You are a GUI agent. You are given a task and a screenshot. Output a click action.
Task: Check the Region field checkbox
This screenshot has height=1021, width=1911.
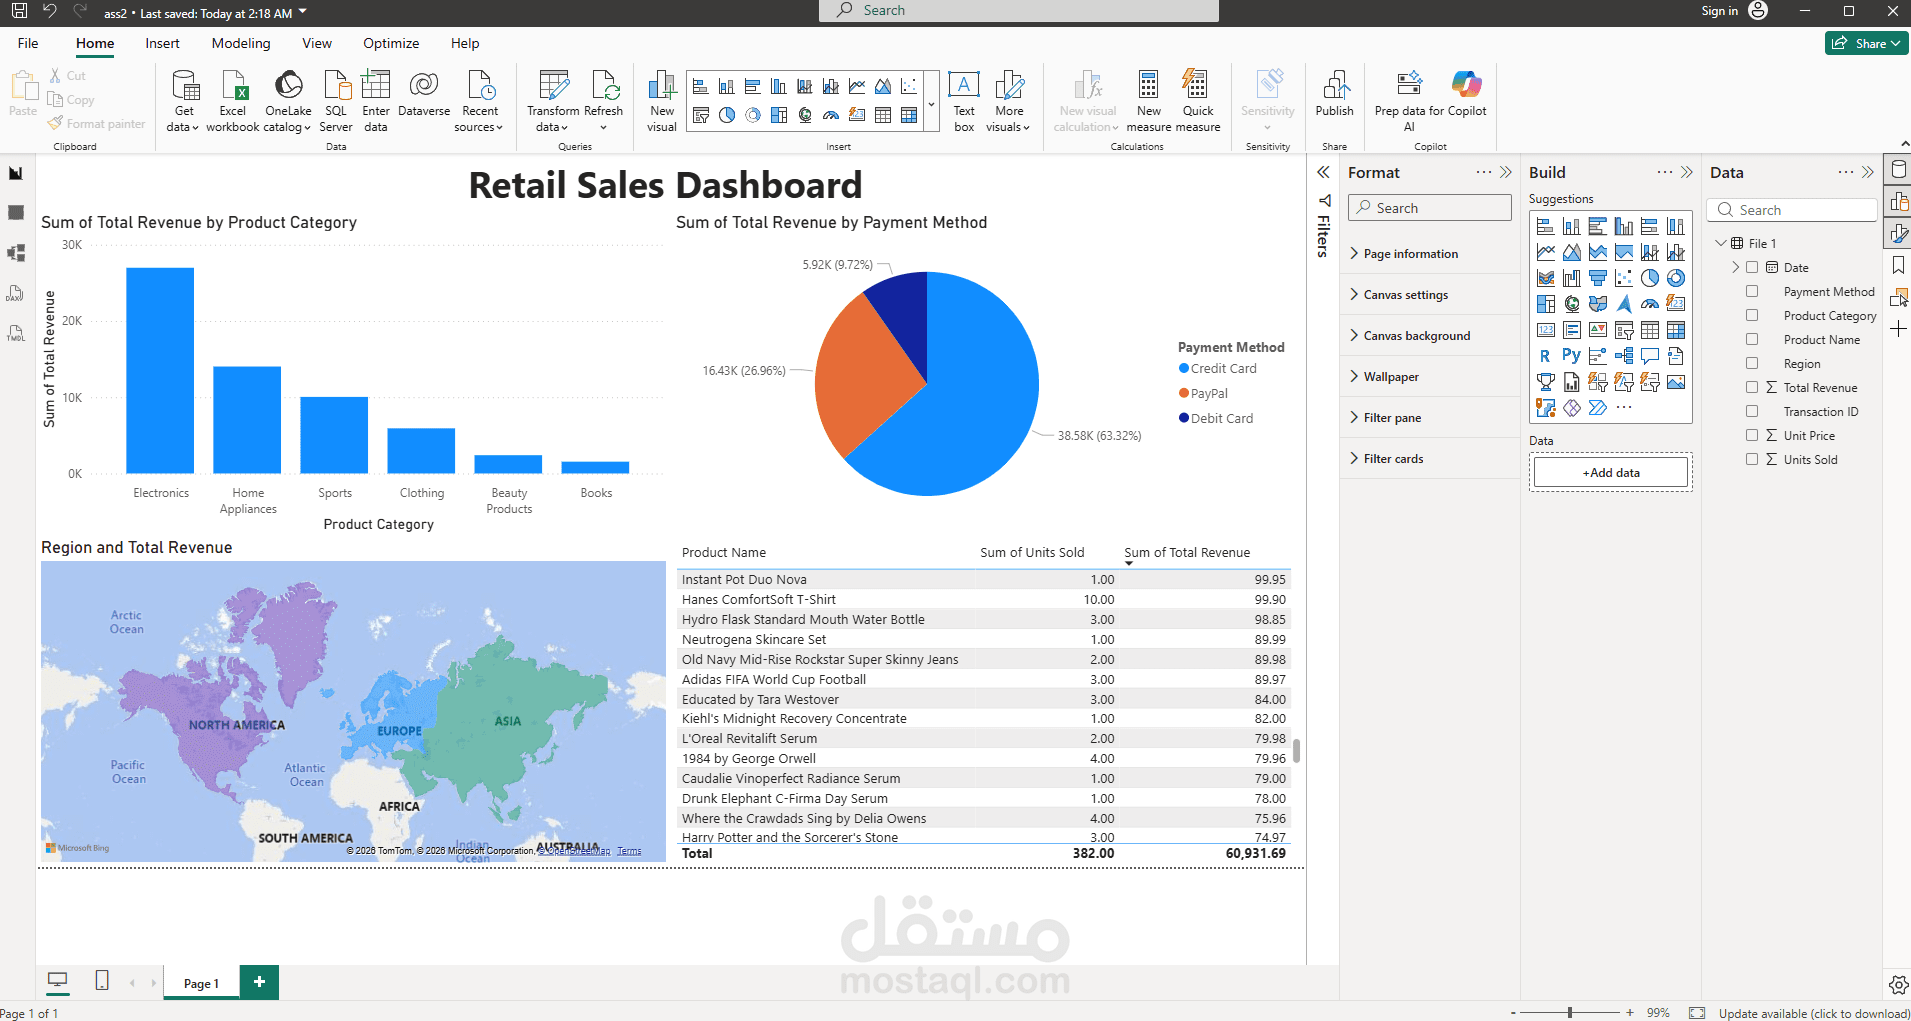(x=1752, y=363)
